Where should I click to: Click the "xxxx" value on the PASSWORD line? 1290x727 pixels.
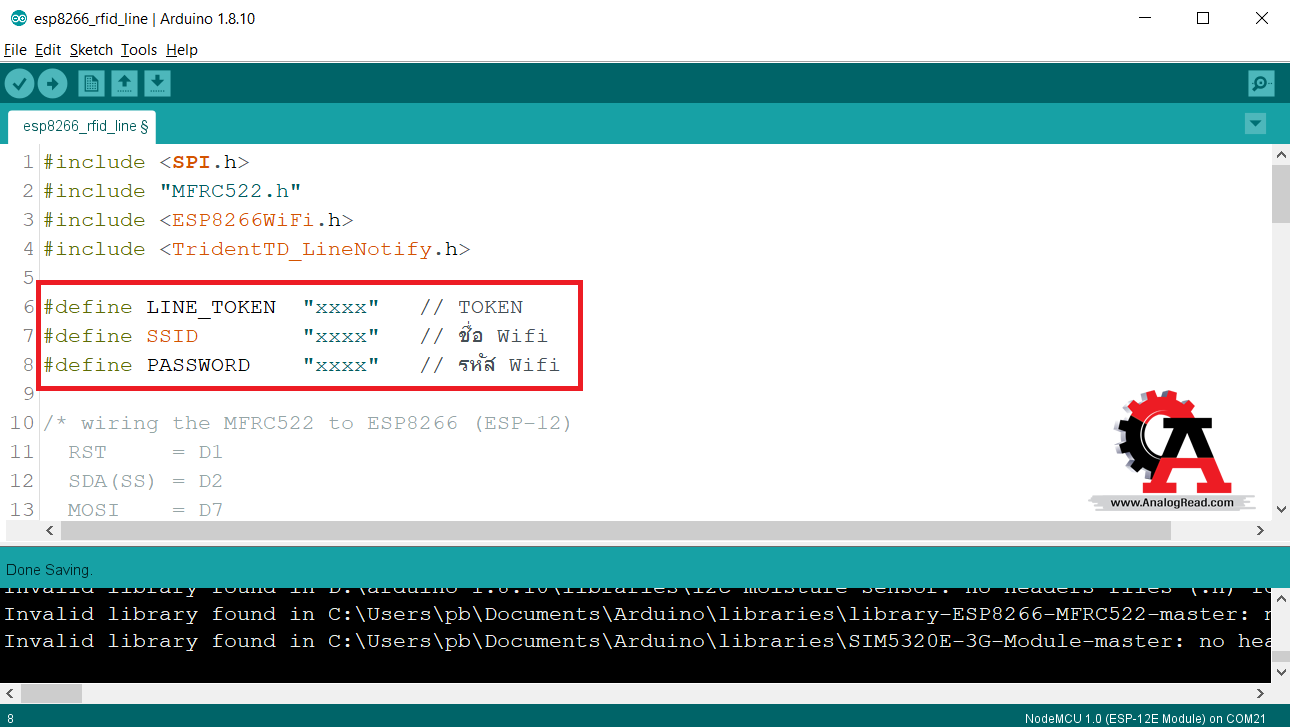[x=341, y=365]
